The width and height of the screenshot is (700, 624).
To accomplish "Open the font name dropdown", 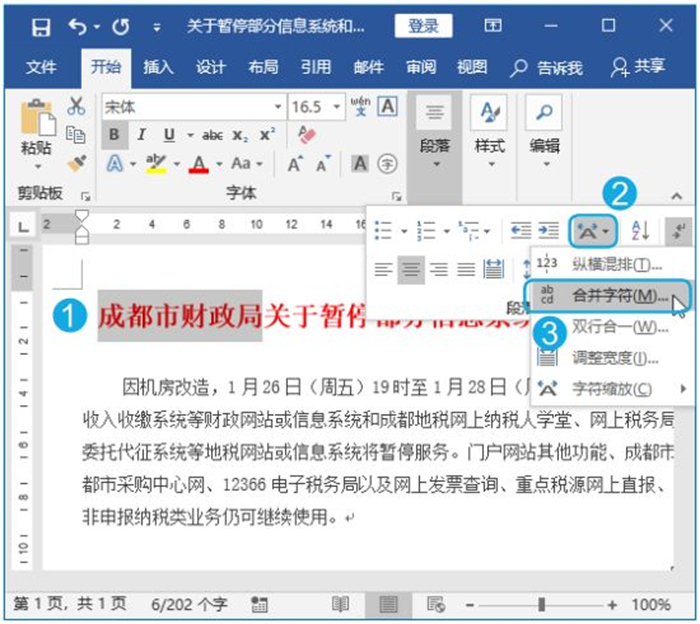I will [278, 107].
